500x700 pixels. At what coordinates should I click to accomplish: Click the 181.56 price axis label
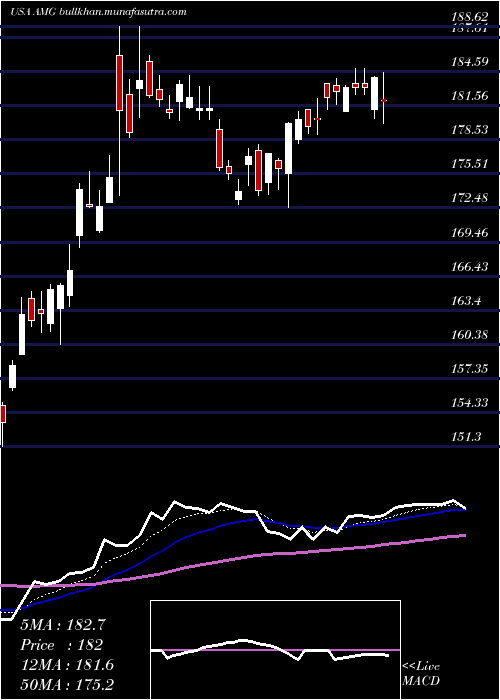click(x=469, y=95)
